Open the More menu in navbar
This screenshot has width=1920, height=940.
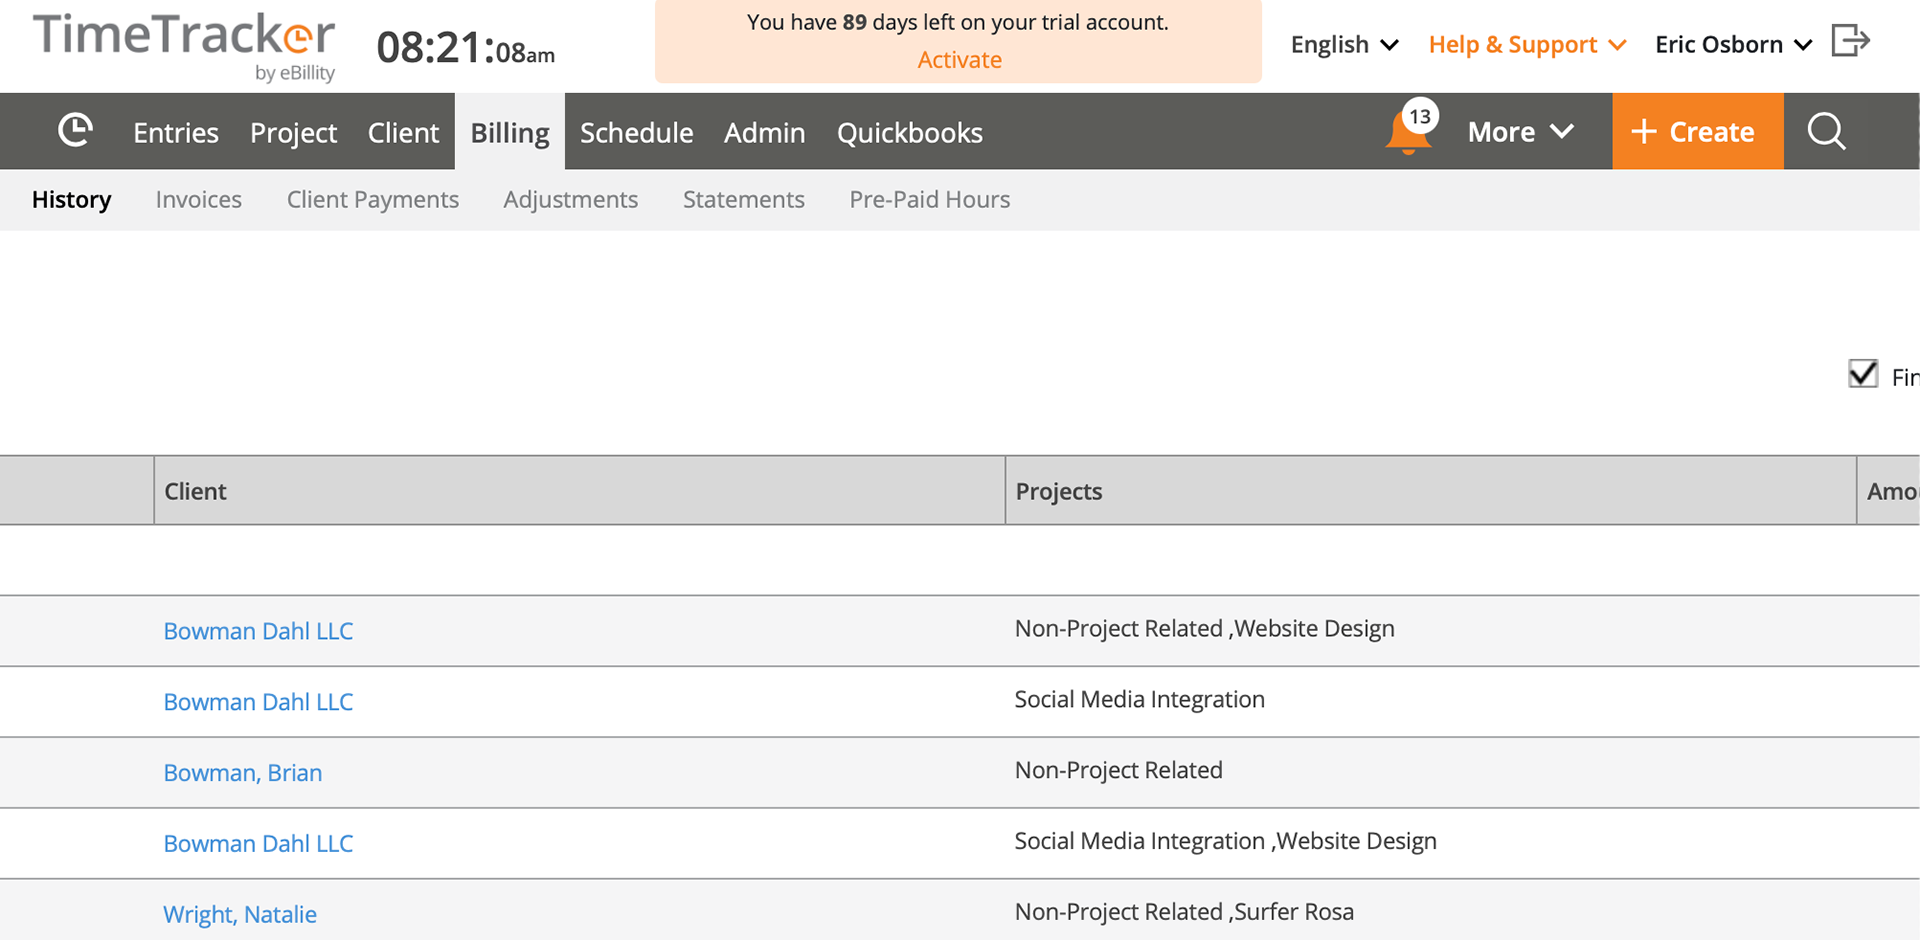click(1520, 132)
